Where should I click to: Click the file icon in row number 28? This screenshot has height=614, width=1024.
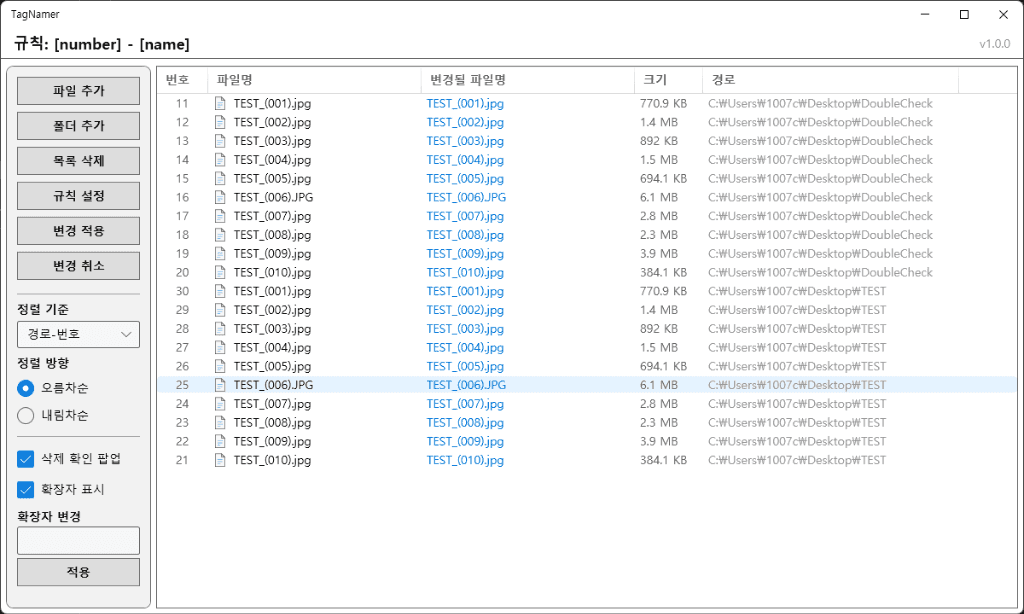coord(221,329)
